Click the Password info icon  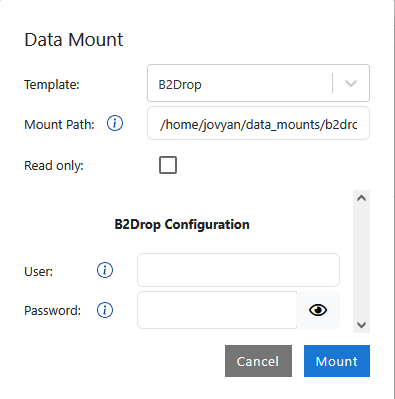(105, 310)
